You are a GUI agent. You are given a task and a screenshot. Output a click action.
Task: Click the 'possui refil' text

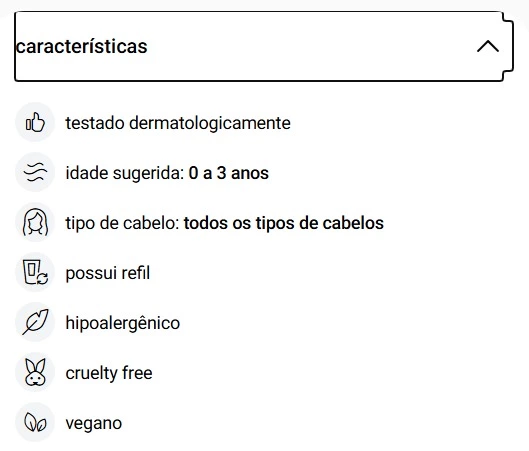[108, 273]
